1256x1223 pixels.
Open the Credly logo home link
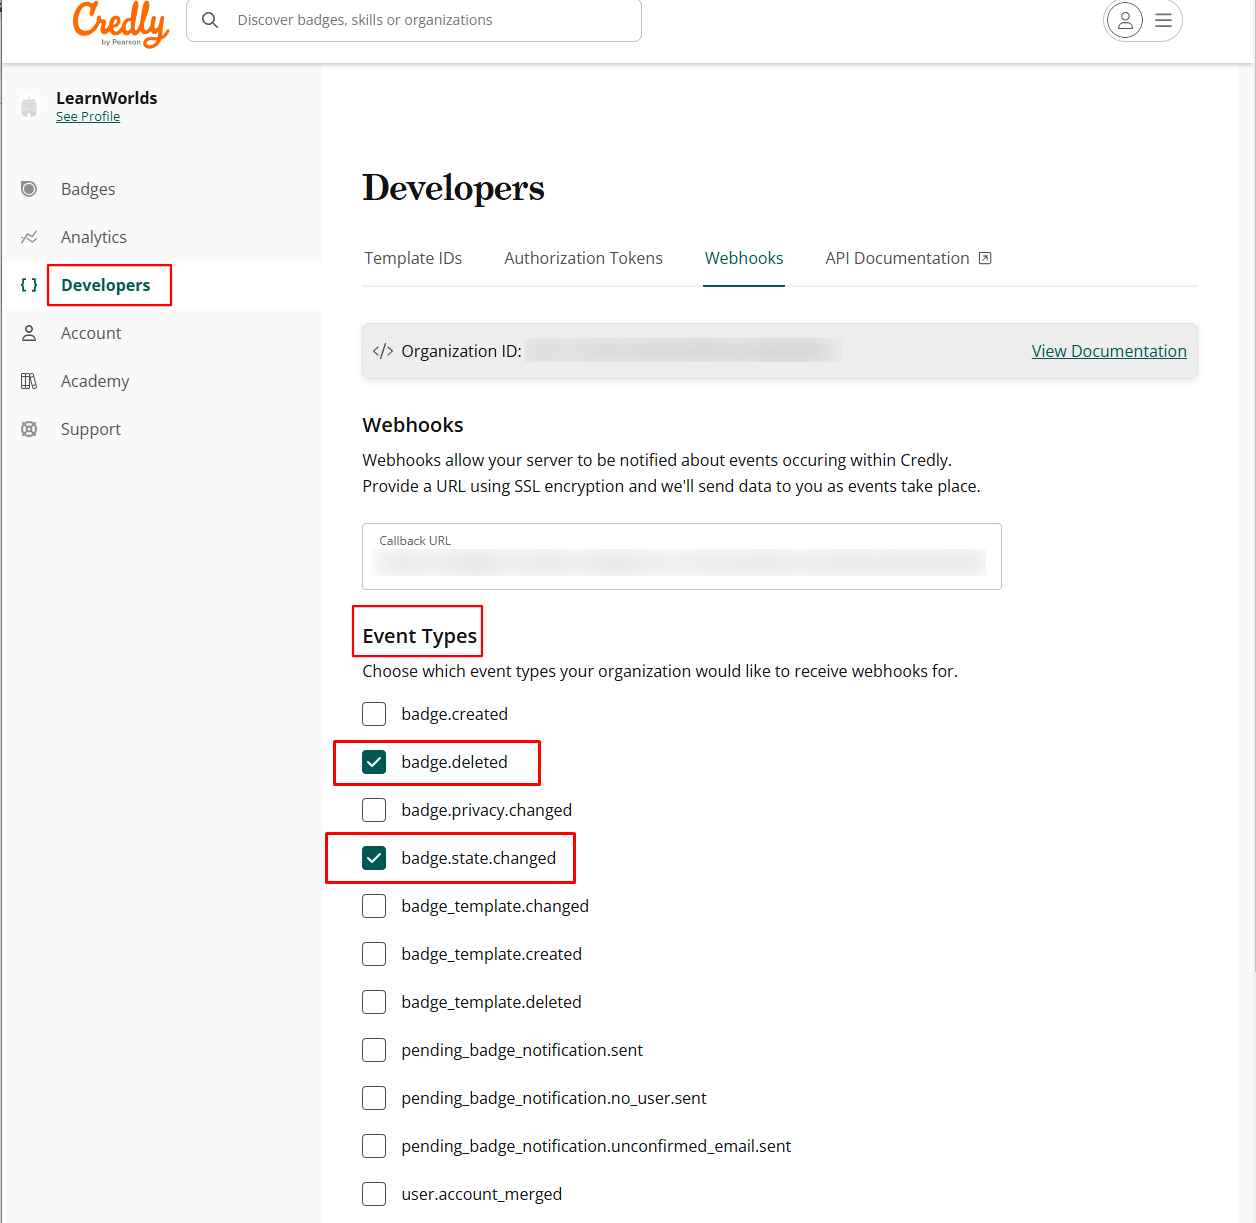(x=121, y=23)
